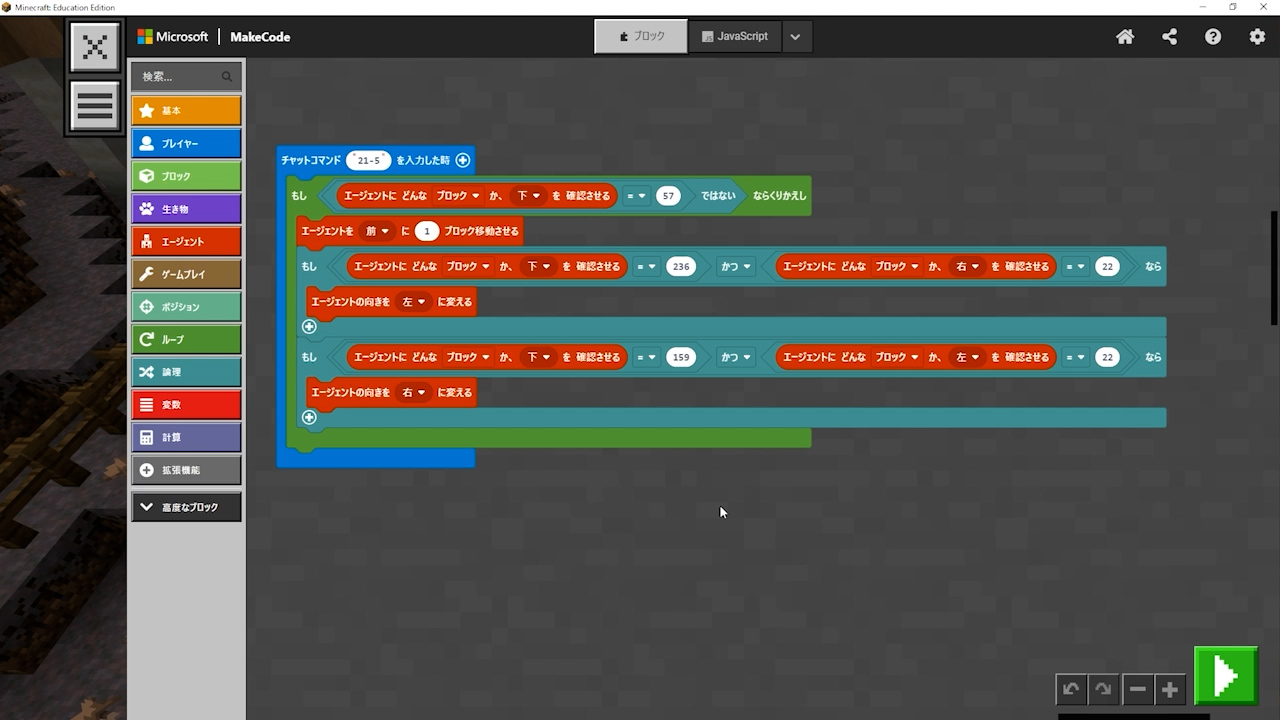Click the Redo arrow button
The image size is (1280, 720).
[1103, 689]
